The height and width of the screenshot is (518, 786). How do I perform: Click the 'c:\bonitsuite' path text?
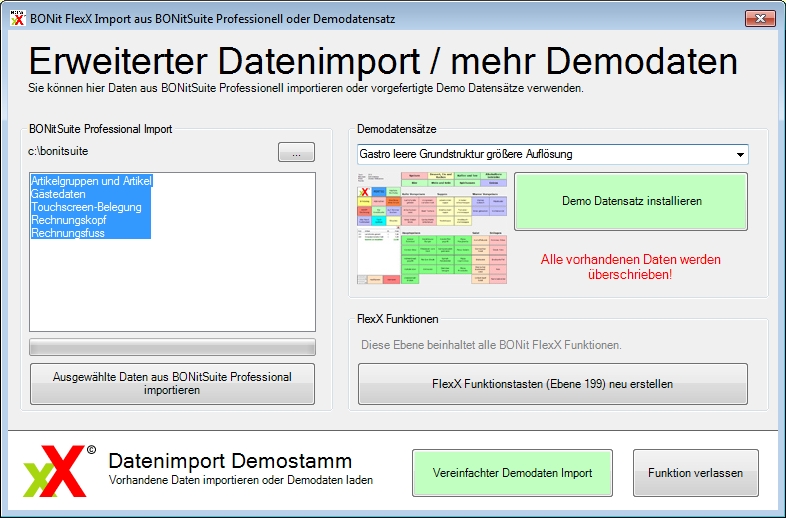click(58, 151)
